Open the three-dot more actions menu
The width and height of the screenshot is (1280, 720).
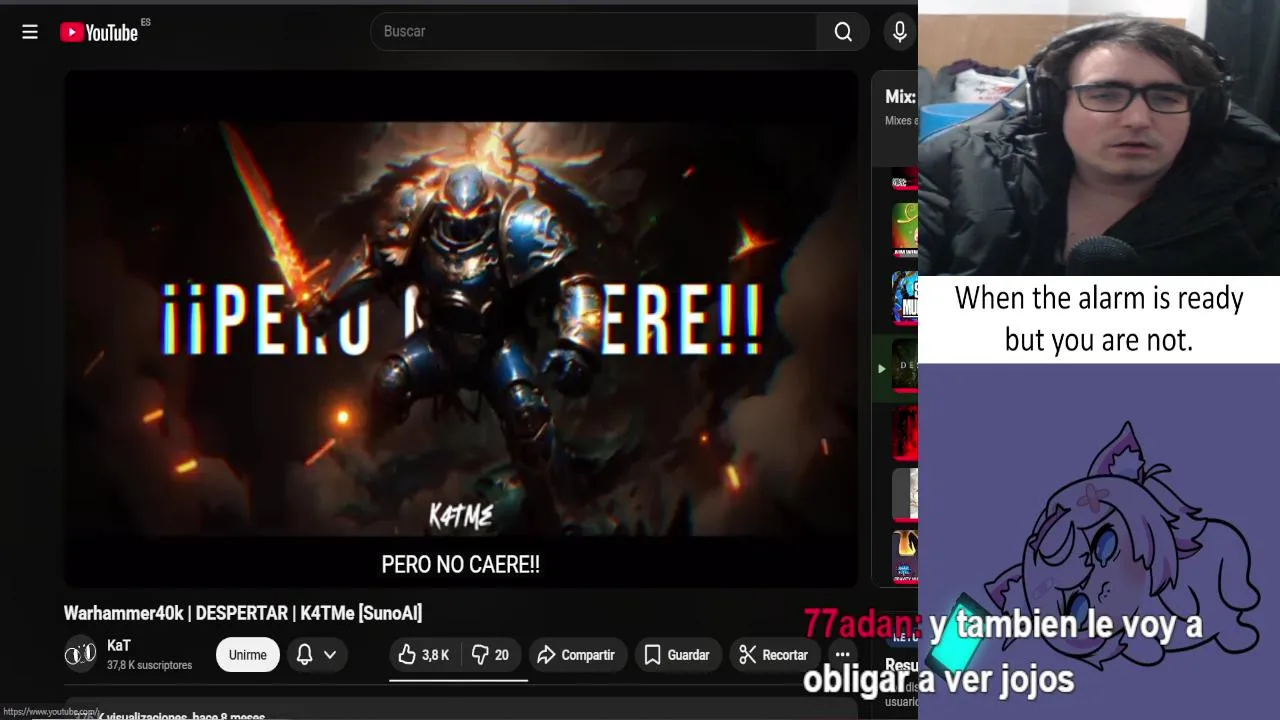[x=842, y=655]
